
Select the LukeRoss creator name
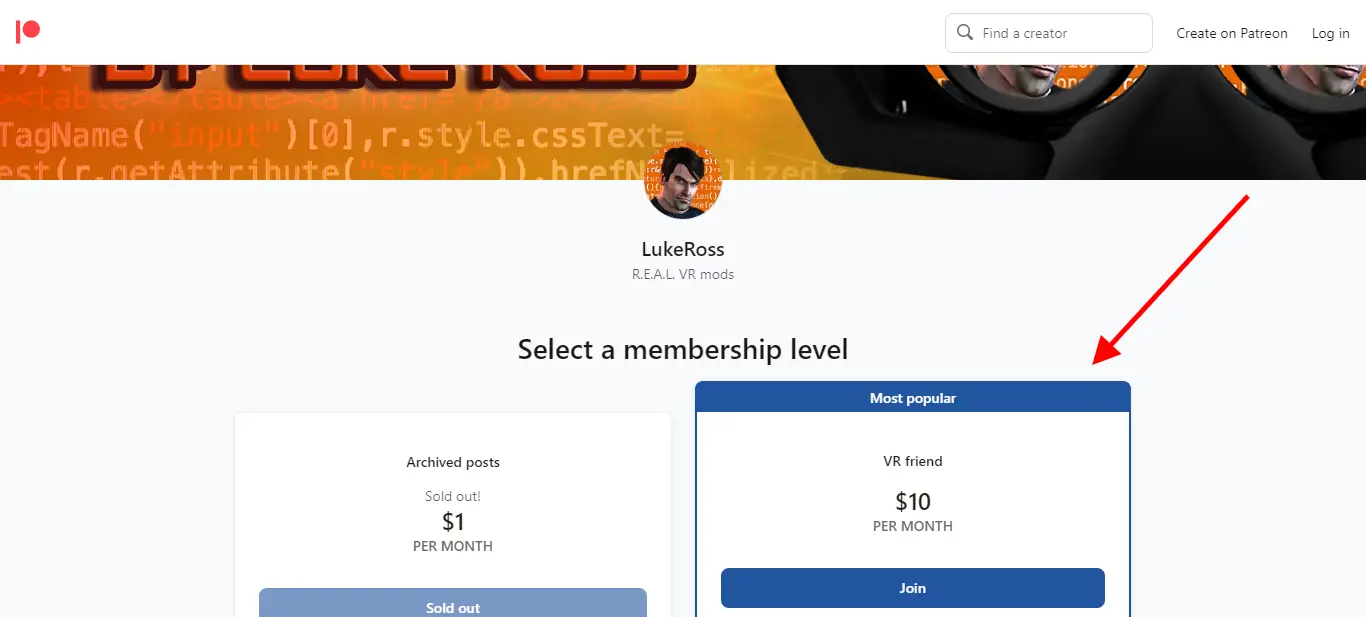683,249
